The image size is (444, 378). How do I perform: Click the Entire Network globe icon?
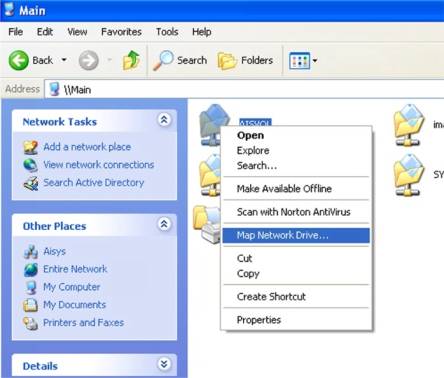click(x=31, y=270)
